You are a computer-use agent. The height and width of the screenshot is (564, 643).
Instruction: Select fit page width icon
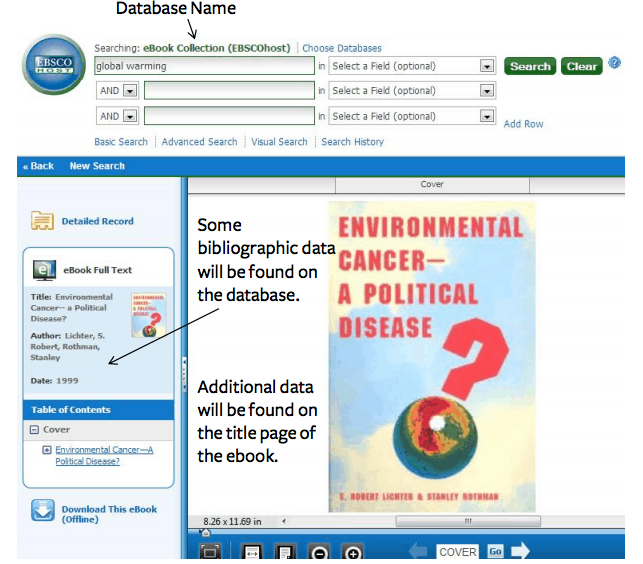pyautogui.click(x=252, y=553)
